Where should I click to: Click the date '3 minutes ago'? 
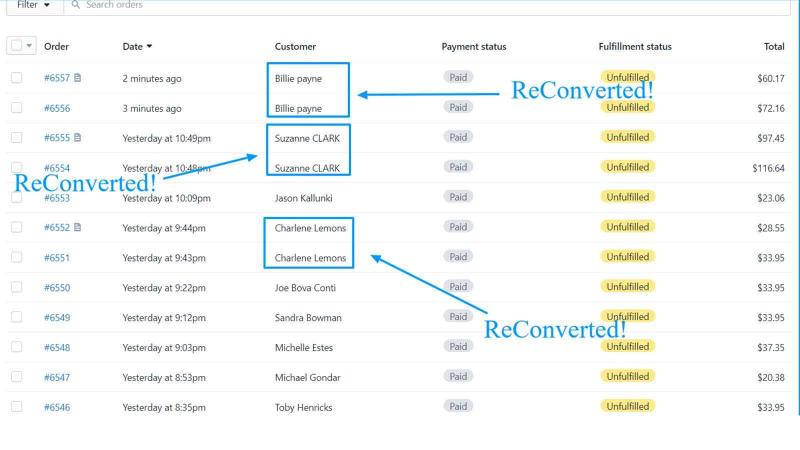tap(152, 108)
